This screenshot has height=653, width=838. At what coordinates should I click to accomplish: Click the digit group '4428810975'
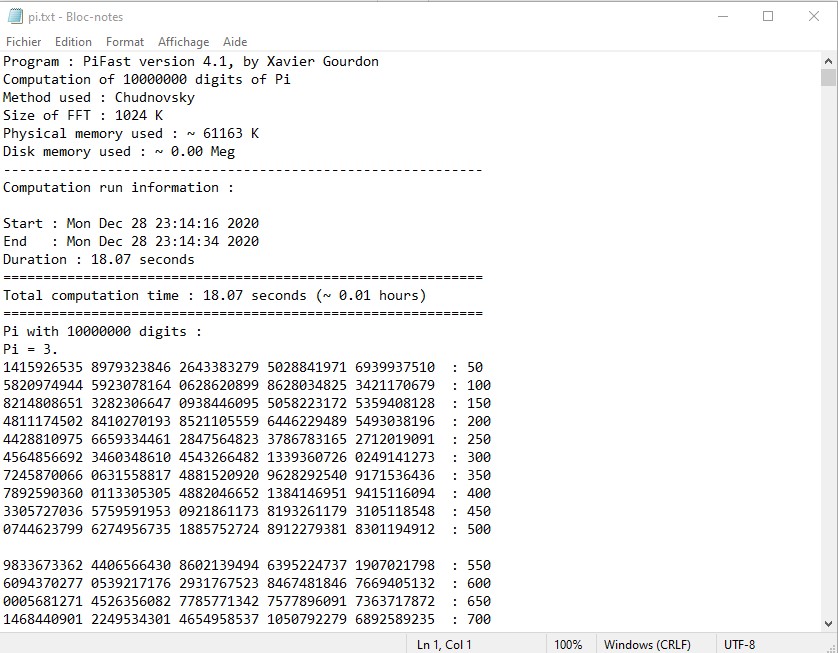43,439
